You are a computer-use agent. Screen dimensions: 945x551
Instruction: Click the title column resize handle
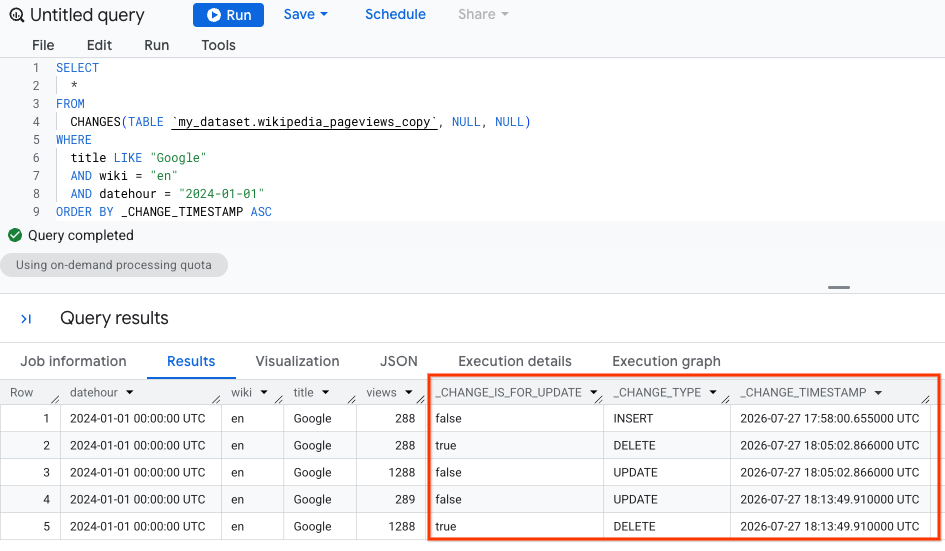click(x=351, y=399)
